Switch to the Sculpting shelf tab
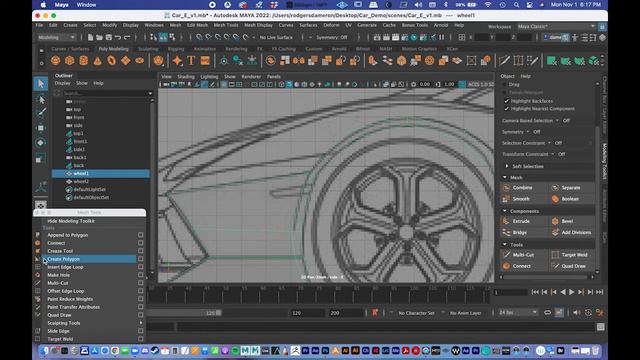 click(x=148, y=49)
